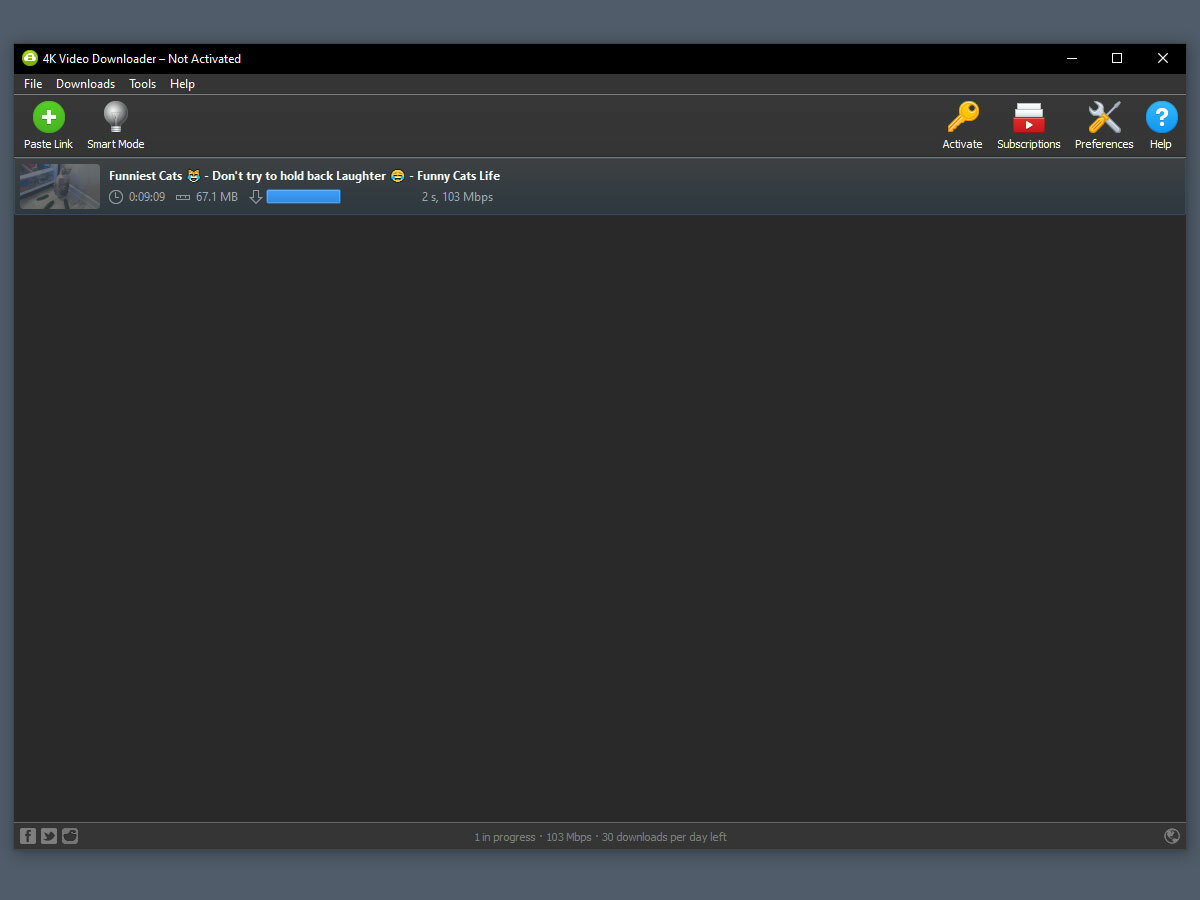The height and width of the screenshot is (900, 1200).
Task: Click the globe icon in status bar
Action: (1172, 836)
